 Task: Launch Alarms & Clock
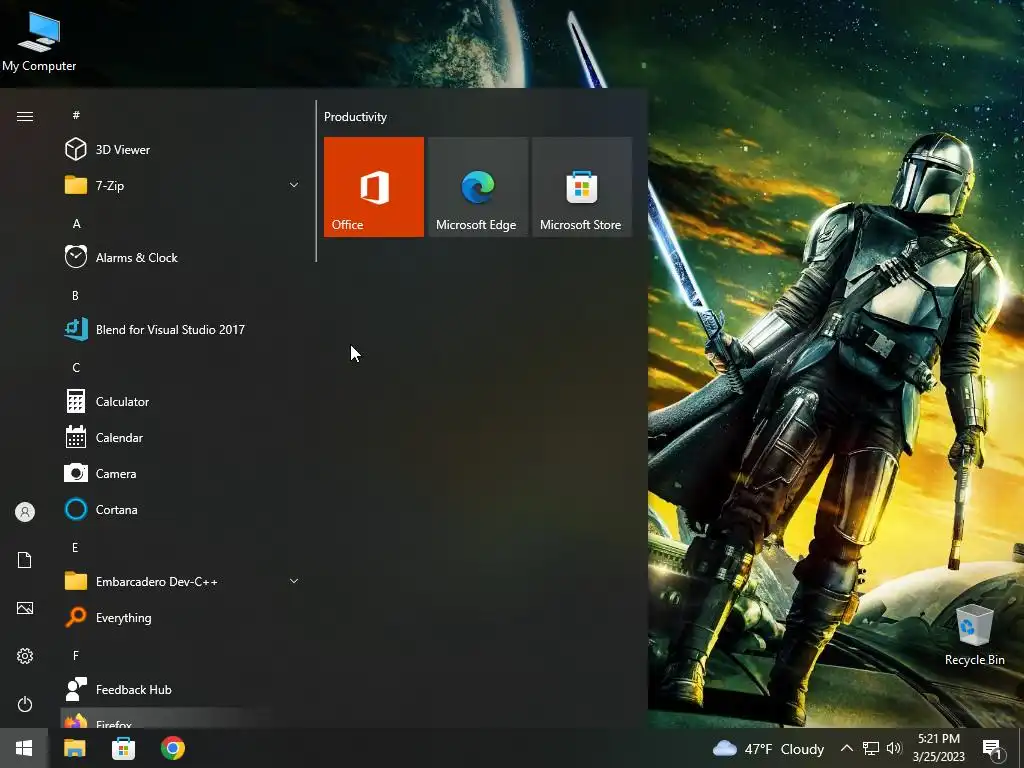[182, 257]
